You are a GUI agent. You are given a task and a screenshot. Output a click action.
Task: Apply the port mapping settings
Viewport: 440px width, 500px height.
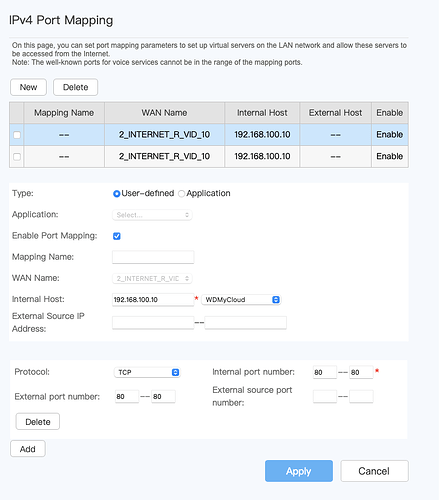point(299,471)
